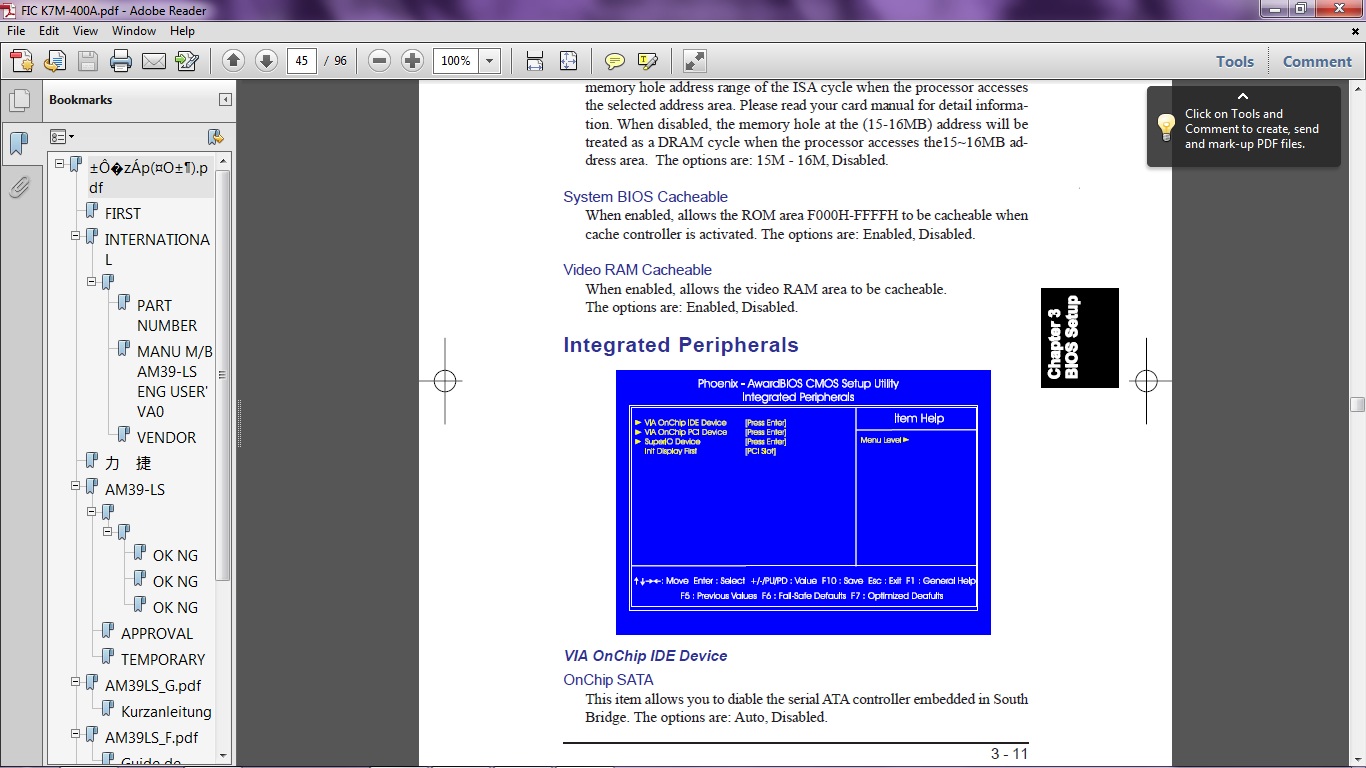Fit one full page to window icon
This screenshot has width=1366, height=768.
[568, 61]
